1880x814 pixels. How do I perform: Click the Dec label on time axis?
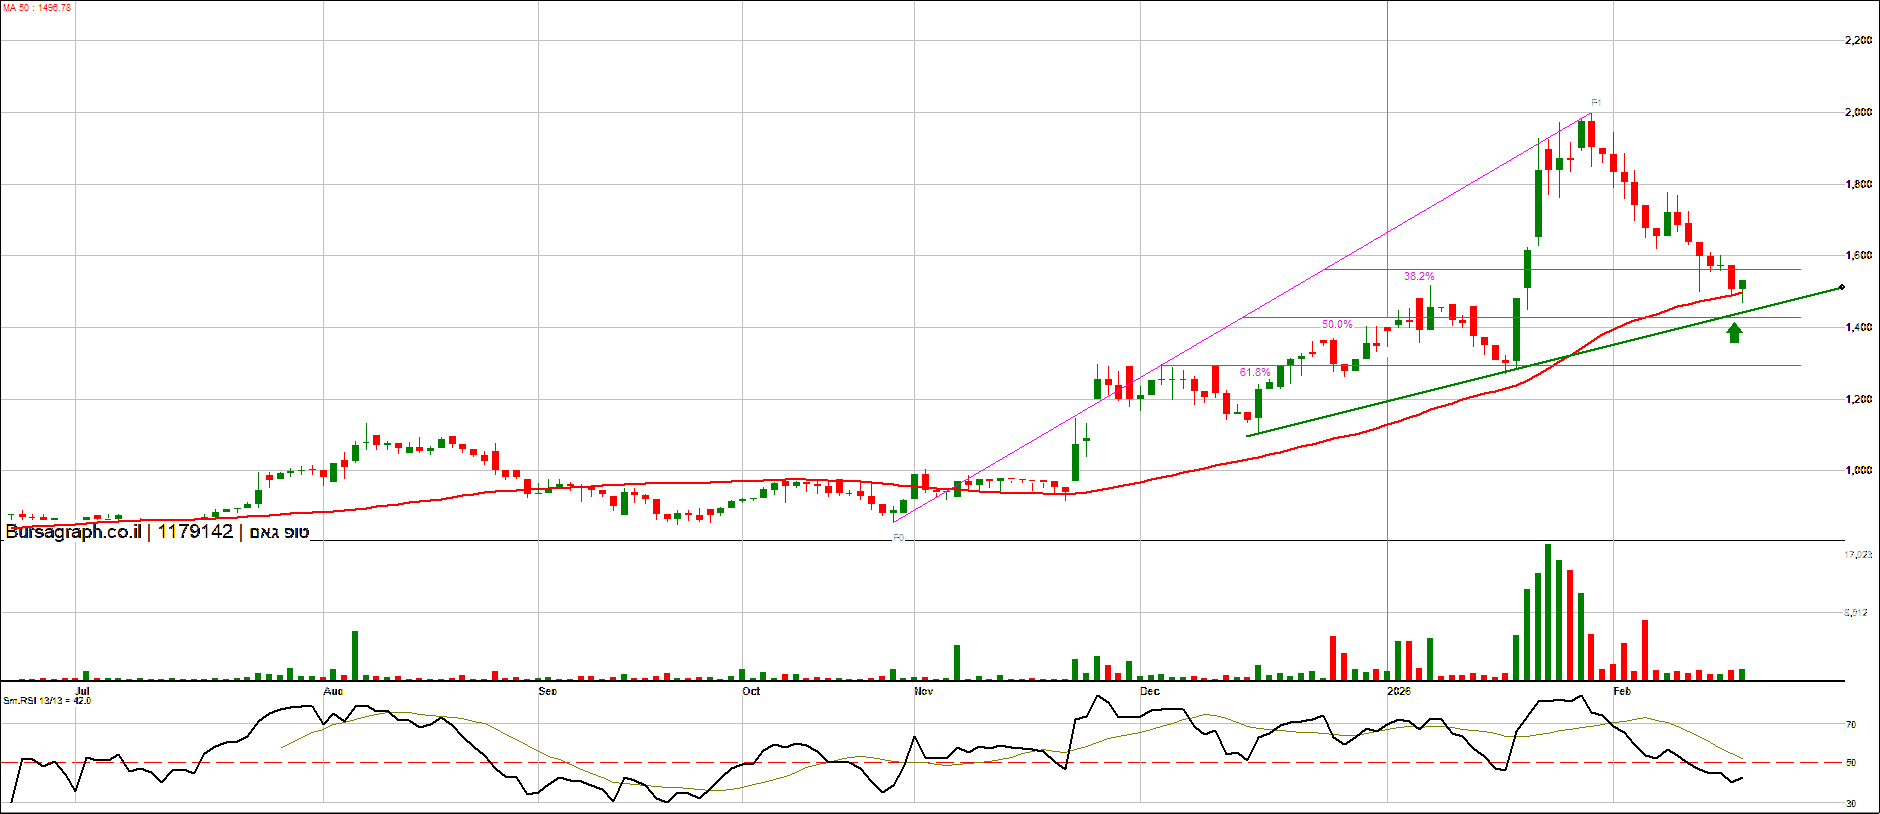(x=1150, y=691)
